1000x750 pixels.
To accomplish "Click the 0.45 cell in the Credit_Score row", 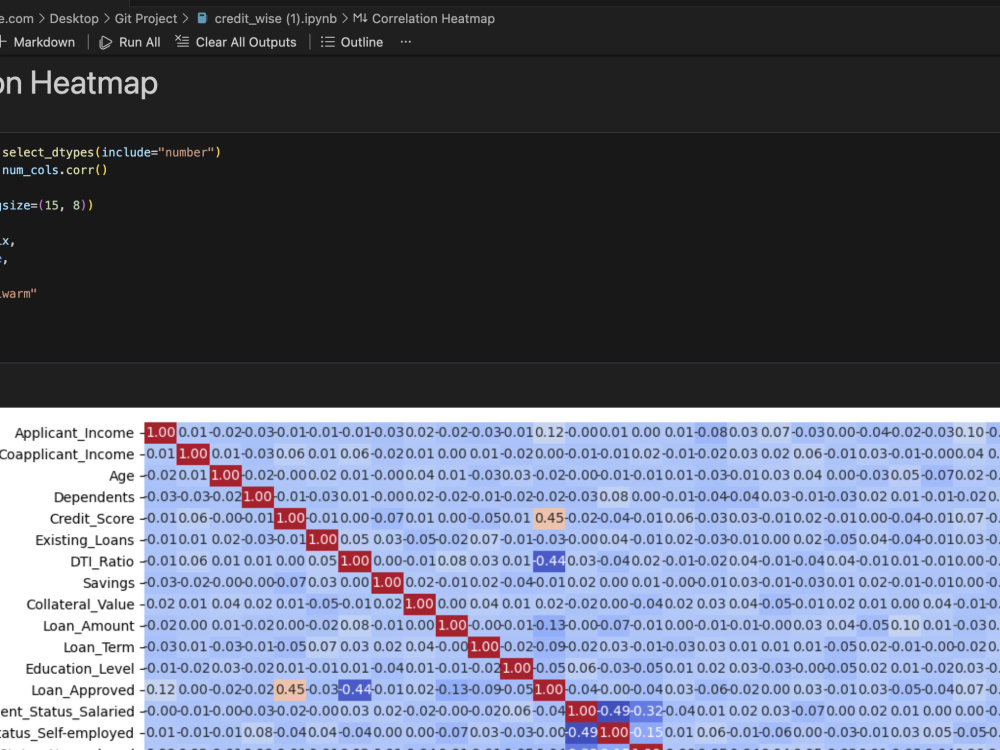I will tap(549, 518).
